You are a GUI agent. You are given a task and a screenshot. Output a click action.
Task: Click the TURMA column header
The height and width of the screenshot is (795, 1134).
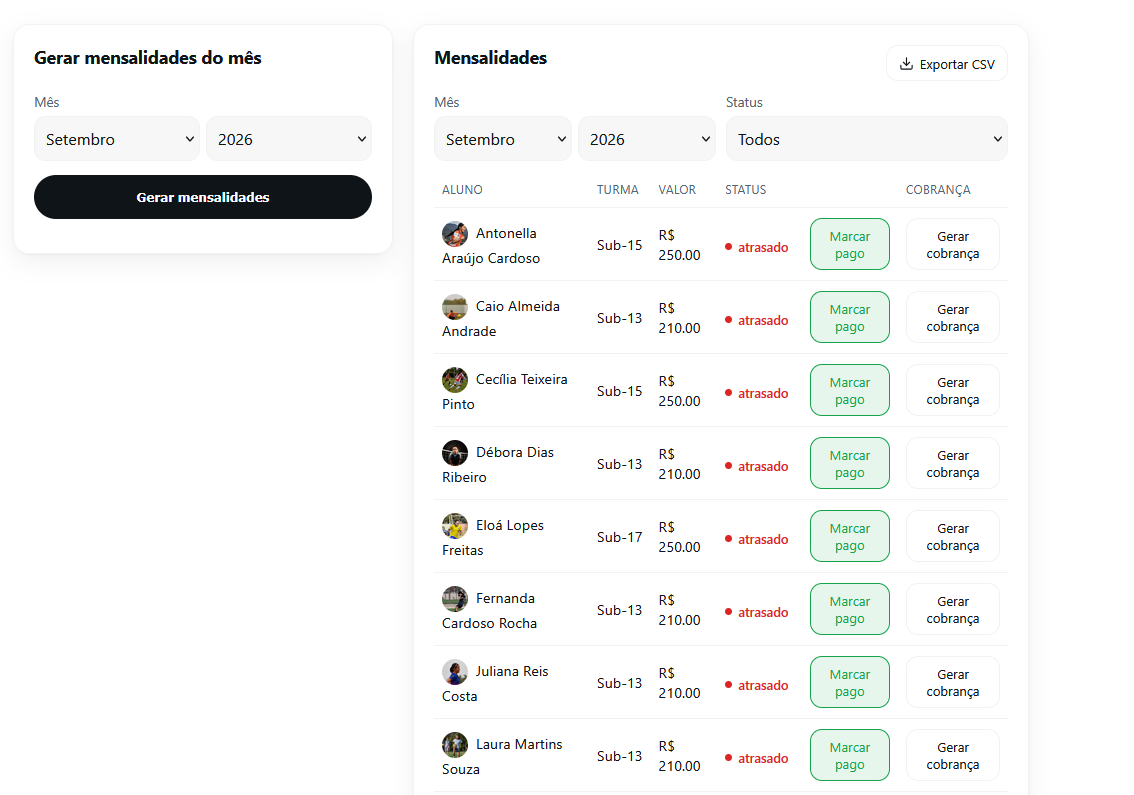tap(618, 190)
